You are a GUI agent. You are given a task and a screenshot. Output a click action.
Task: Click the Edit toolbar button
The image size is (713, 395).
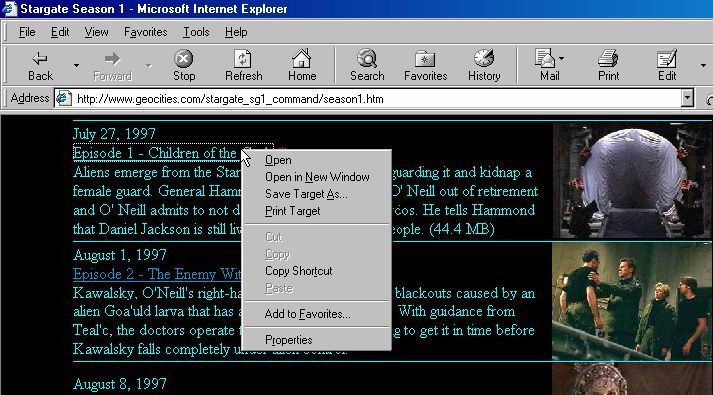coord(667,66)
